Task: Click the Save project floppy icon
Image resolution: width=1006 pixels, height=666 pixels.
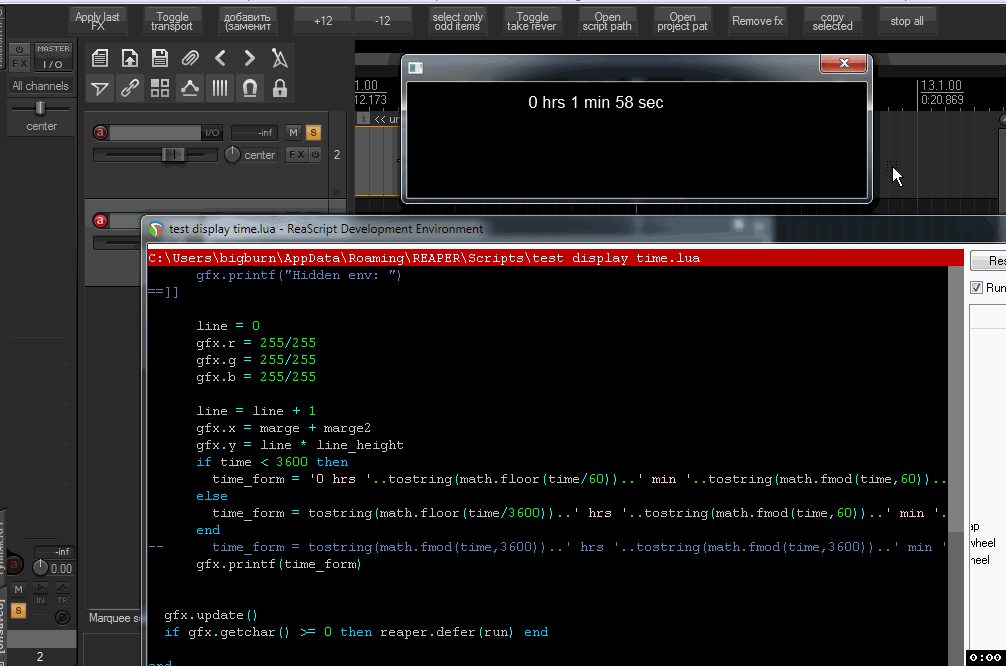Action: pyautogui.click(x=160, y=58)
